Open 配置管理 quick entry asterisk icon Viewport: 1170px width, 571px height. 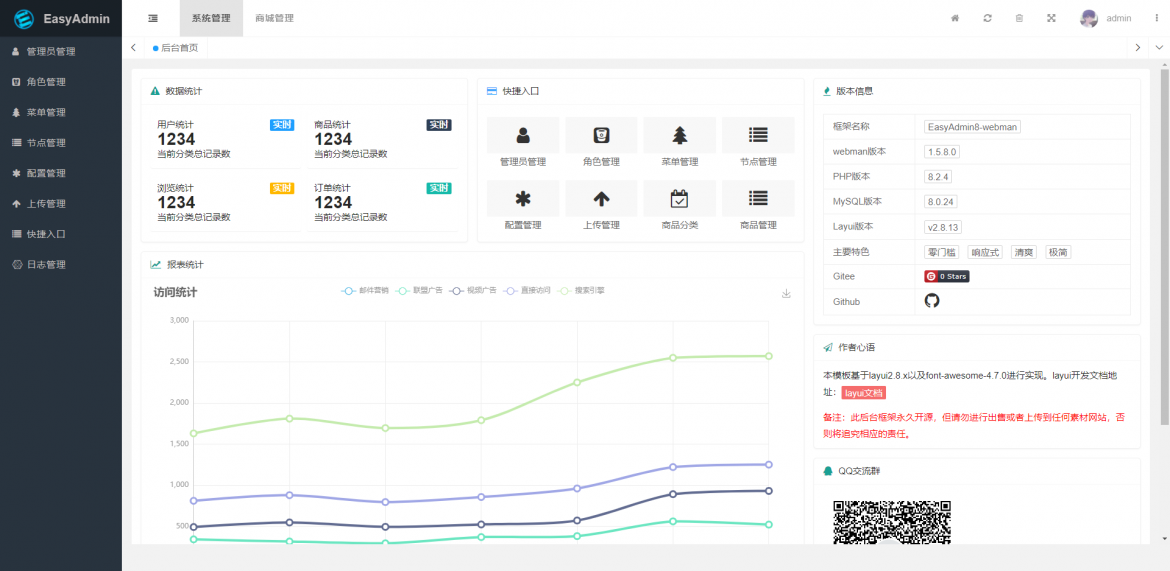tap(523, 199)
